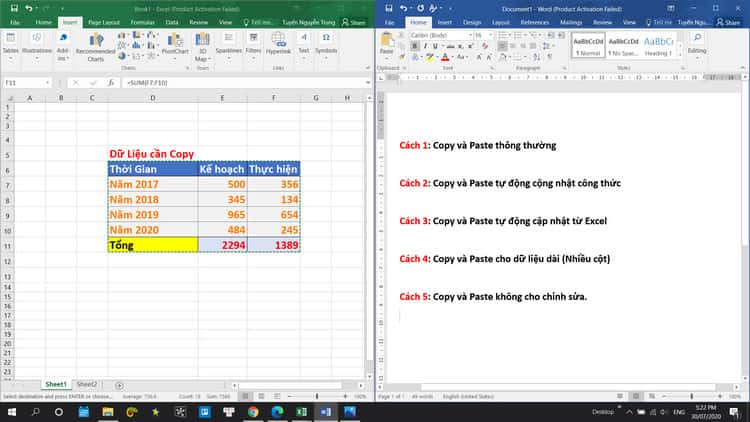Insert a PivotChart from Excel ribbon
Viewport: 750px width, 422px height.
pos(175,44)
